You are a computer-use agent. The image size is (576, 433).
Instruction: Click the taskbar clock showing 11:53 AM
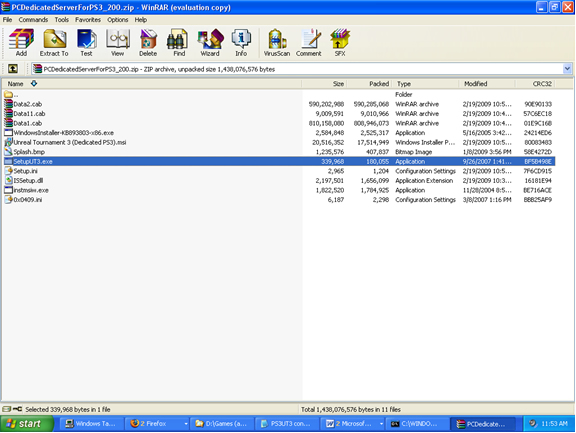pyautogui.click(x=554, y=423)
